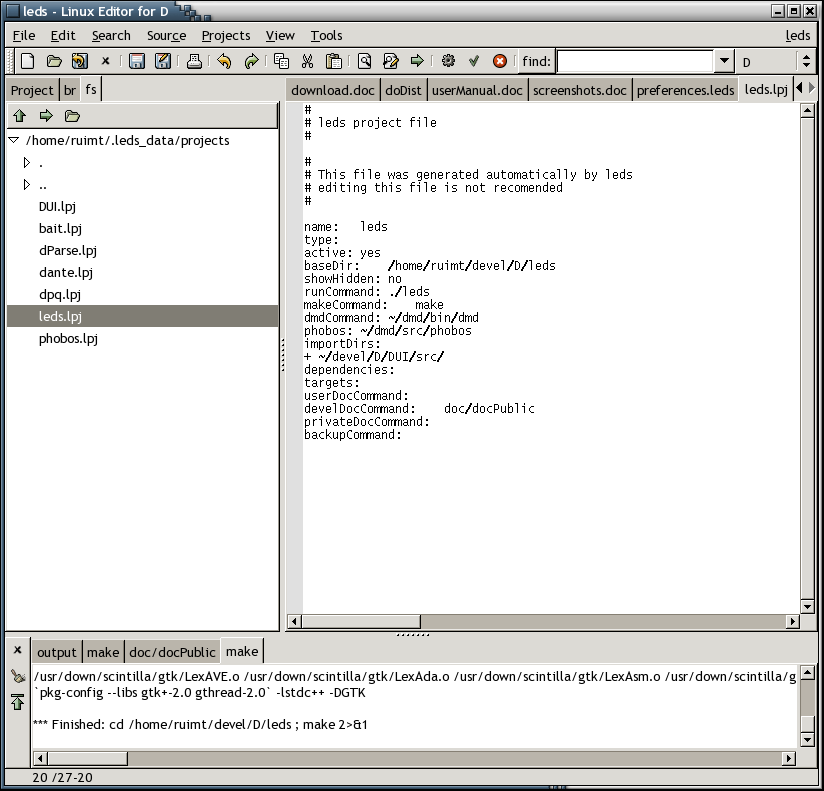Select the fs side tab
This screenshot has height=791, width=824.
click(91, 89)
